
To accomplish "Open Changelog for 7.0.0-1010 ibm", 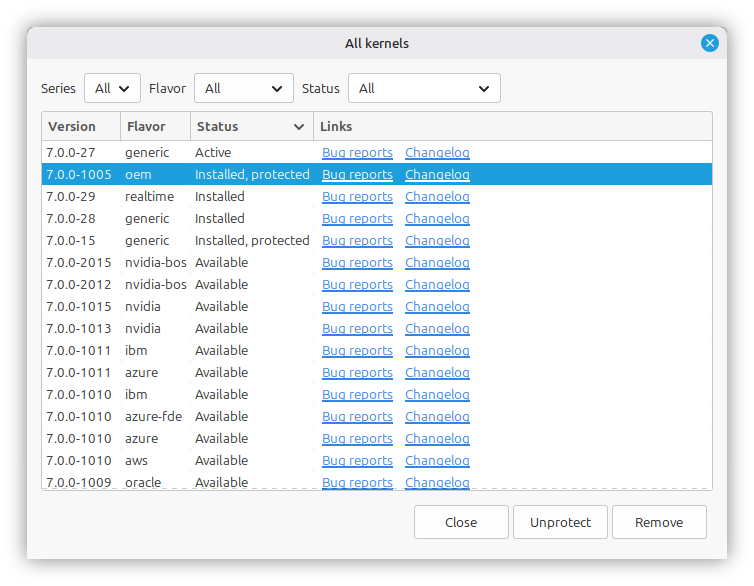I will [x=437, y=395].
